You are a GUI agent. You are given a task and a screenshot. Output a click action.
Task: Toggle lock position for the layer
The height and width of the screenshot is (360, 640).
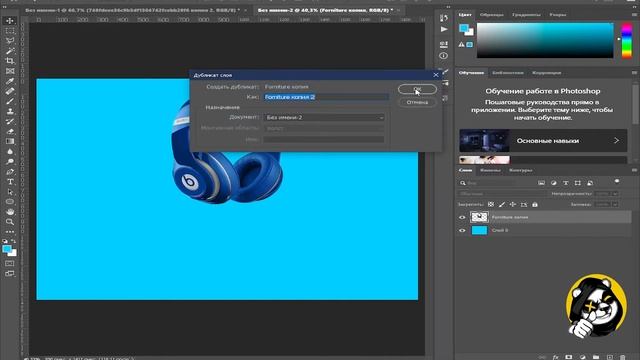click(513, 204)
